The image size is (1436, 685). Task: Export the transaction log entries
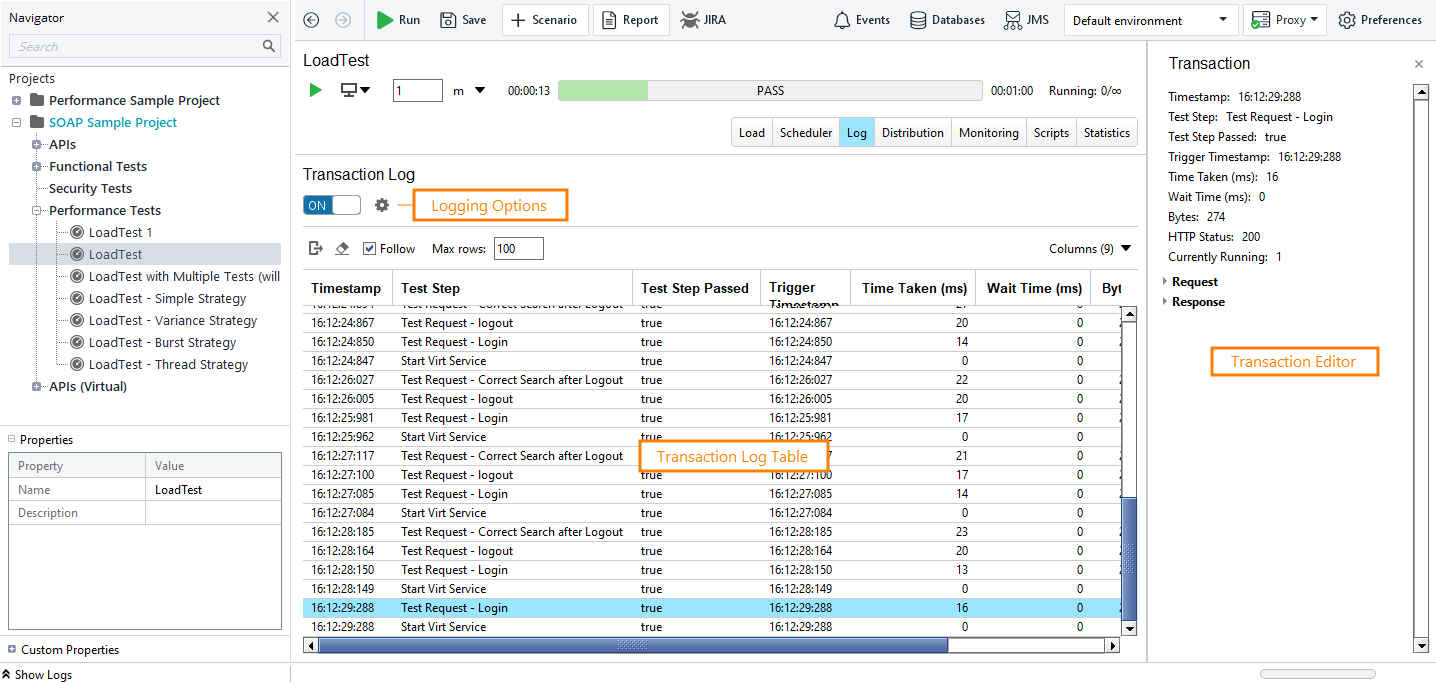(315, 247)
